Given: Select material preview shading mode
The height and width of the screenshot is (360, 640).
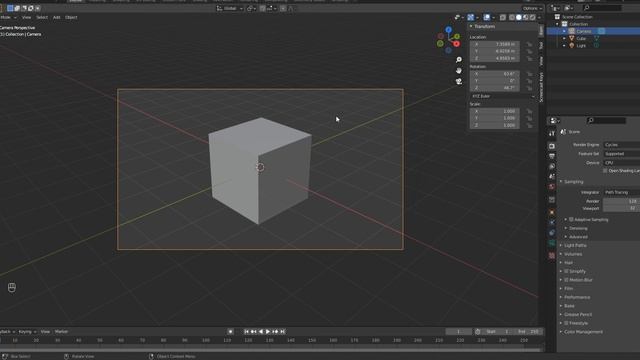Looking at the screenshot, I should [525, 18].
